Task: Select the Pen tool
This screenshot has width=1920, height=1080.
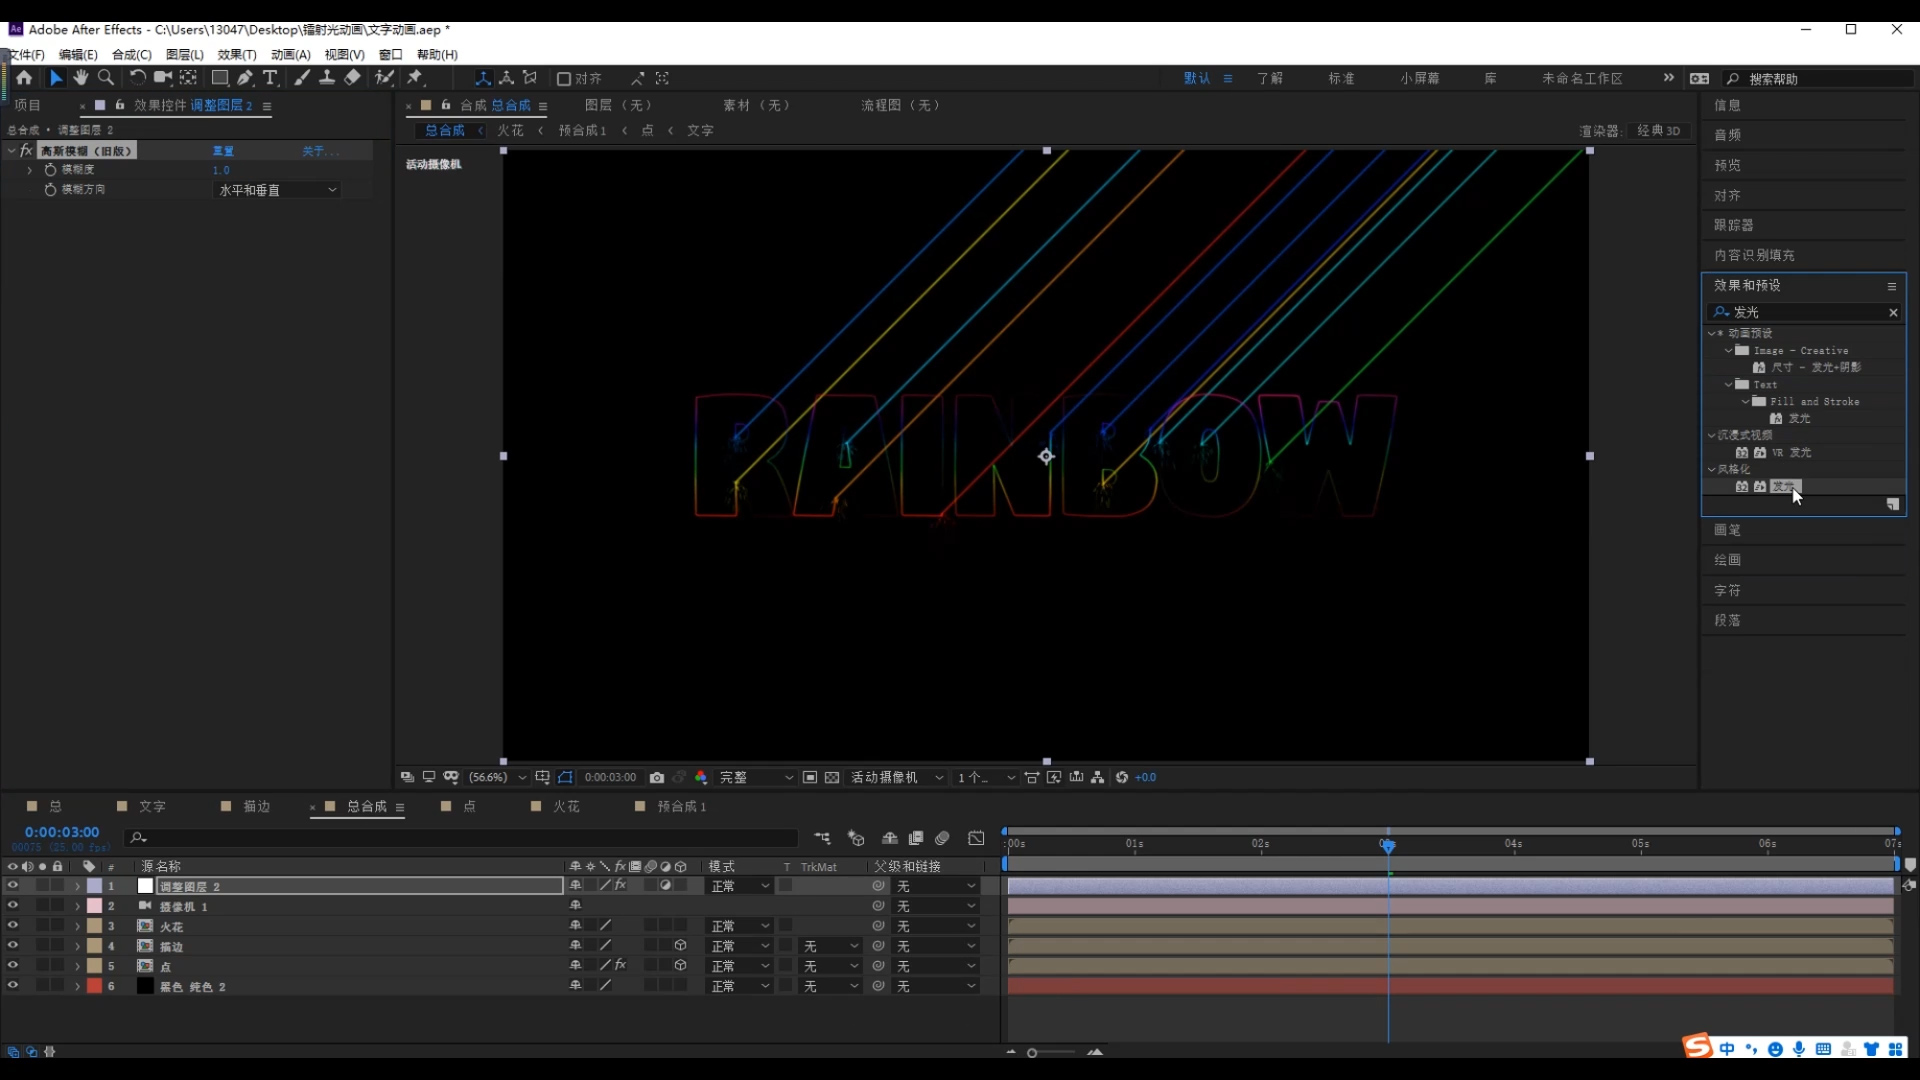Action: click(245, 78)
